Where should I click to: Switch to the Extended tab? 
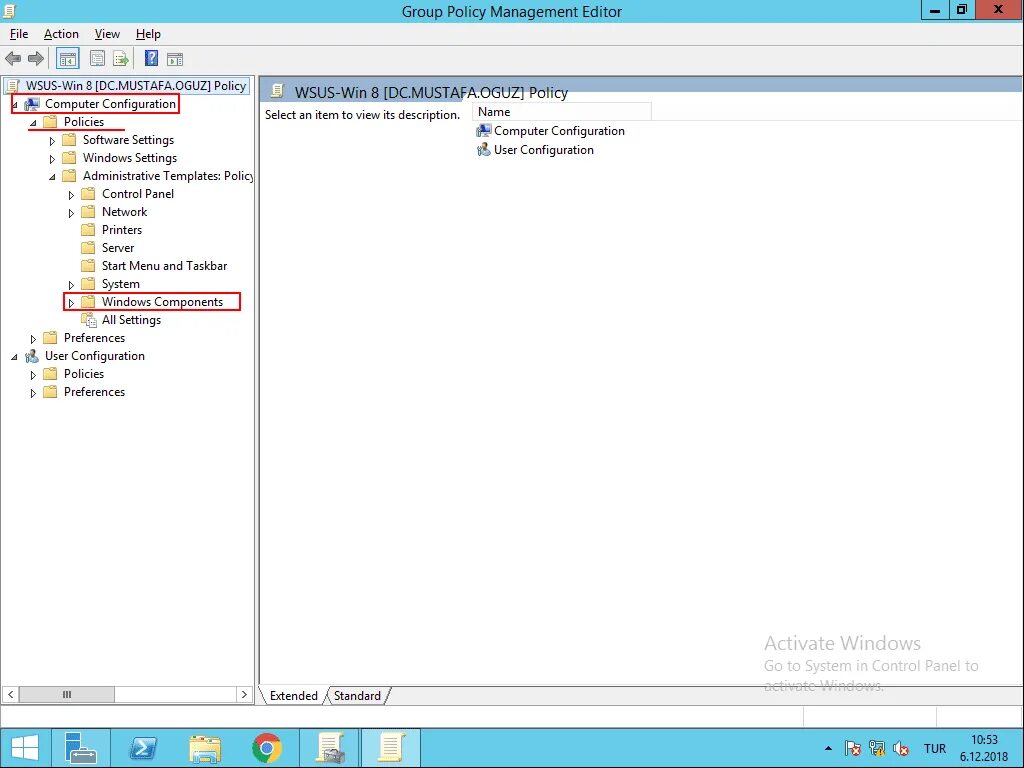pos(293,696)
